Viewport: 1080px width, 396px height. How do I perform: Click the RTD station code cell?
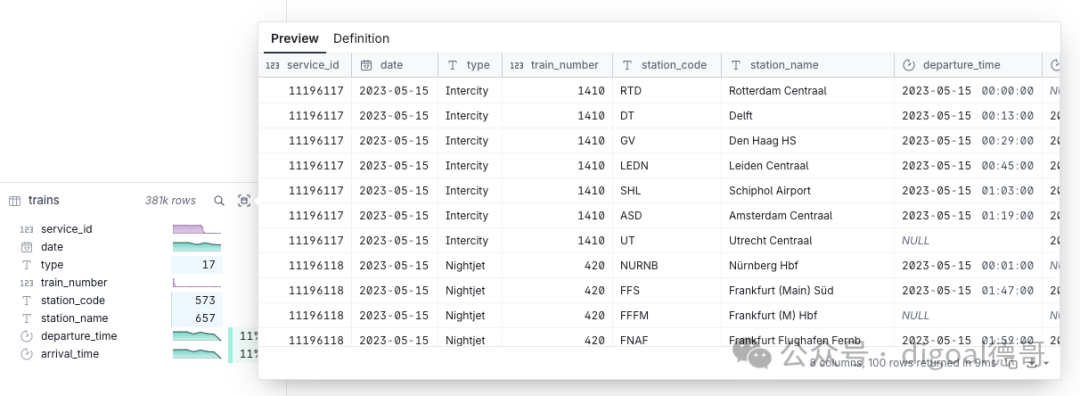[x=667, y=90]
